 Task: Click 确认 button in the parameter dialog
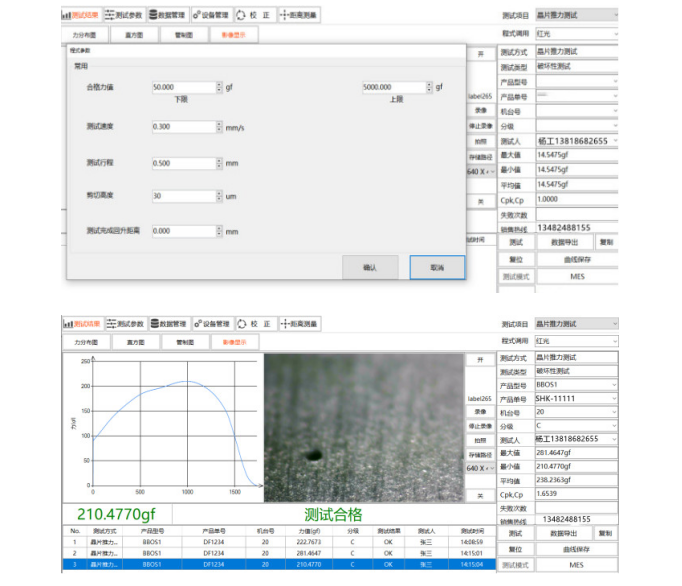click(x=369, y=267)
